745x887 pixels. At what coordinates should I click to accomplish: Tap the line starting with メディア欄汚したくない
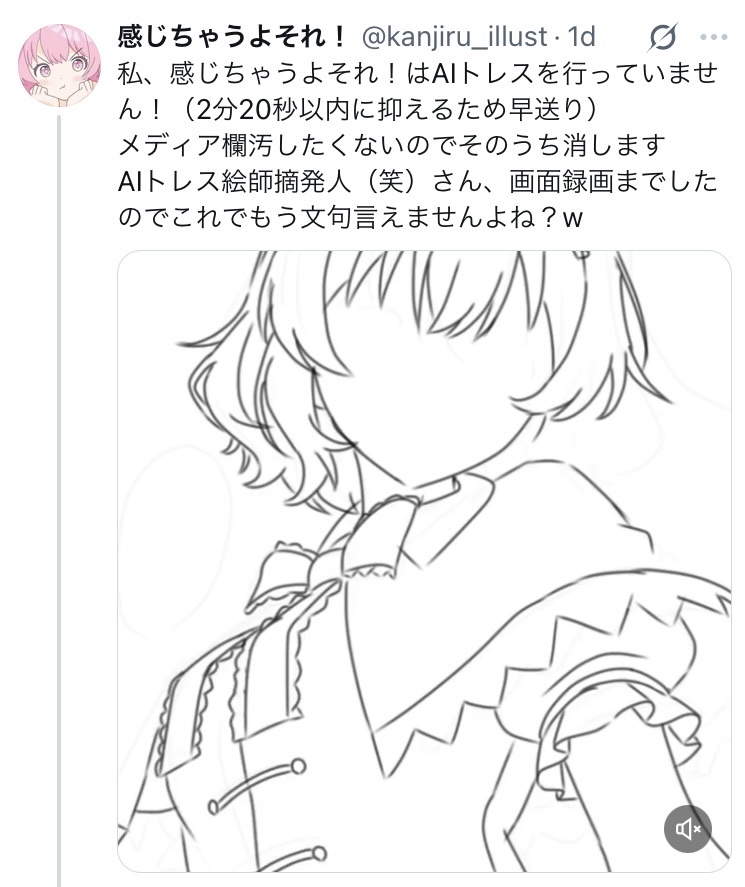click(x=391, y=146)
